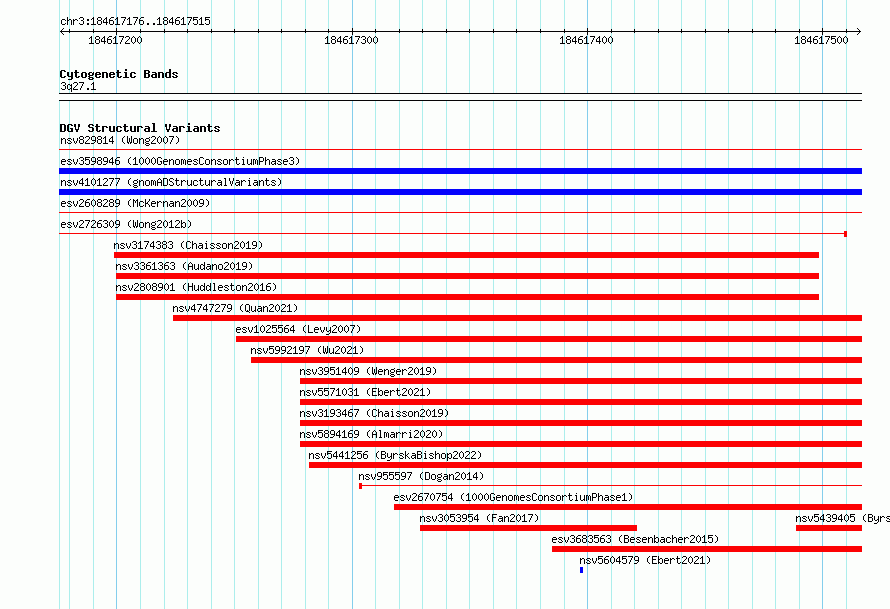Screen dimensions: 890x609
Task: Click the nsv4747279 Quan2021 red bar
Action: pos(518,318)
